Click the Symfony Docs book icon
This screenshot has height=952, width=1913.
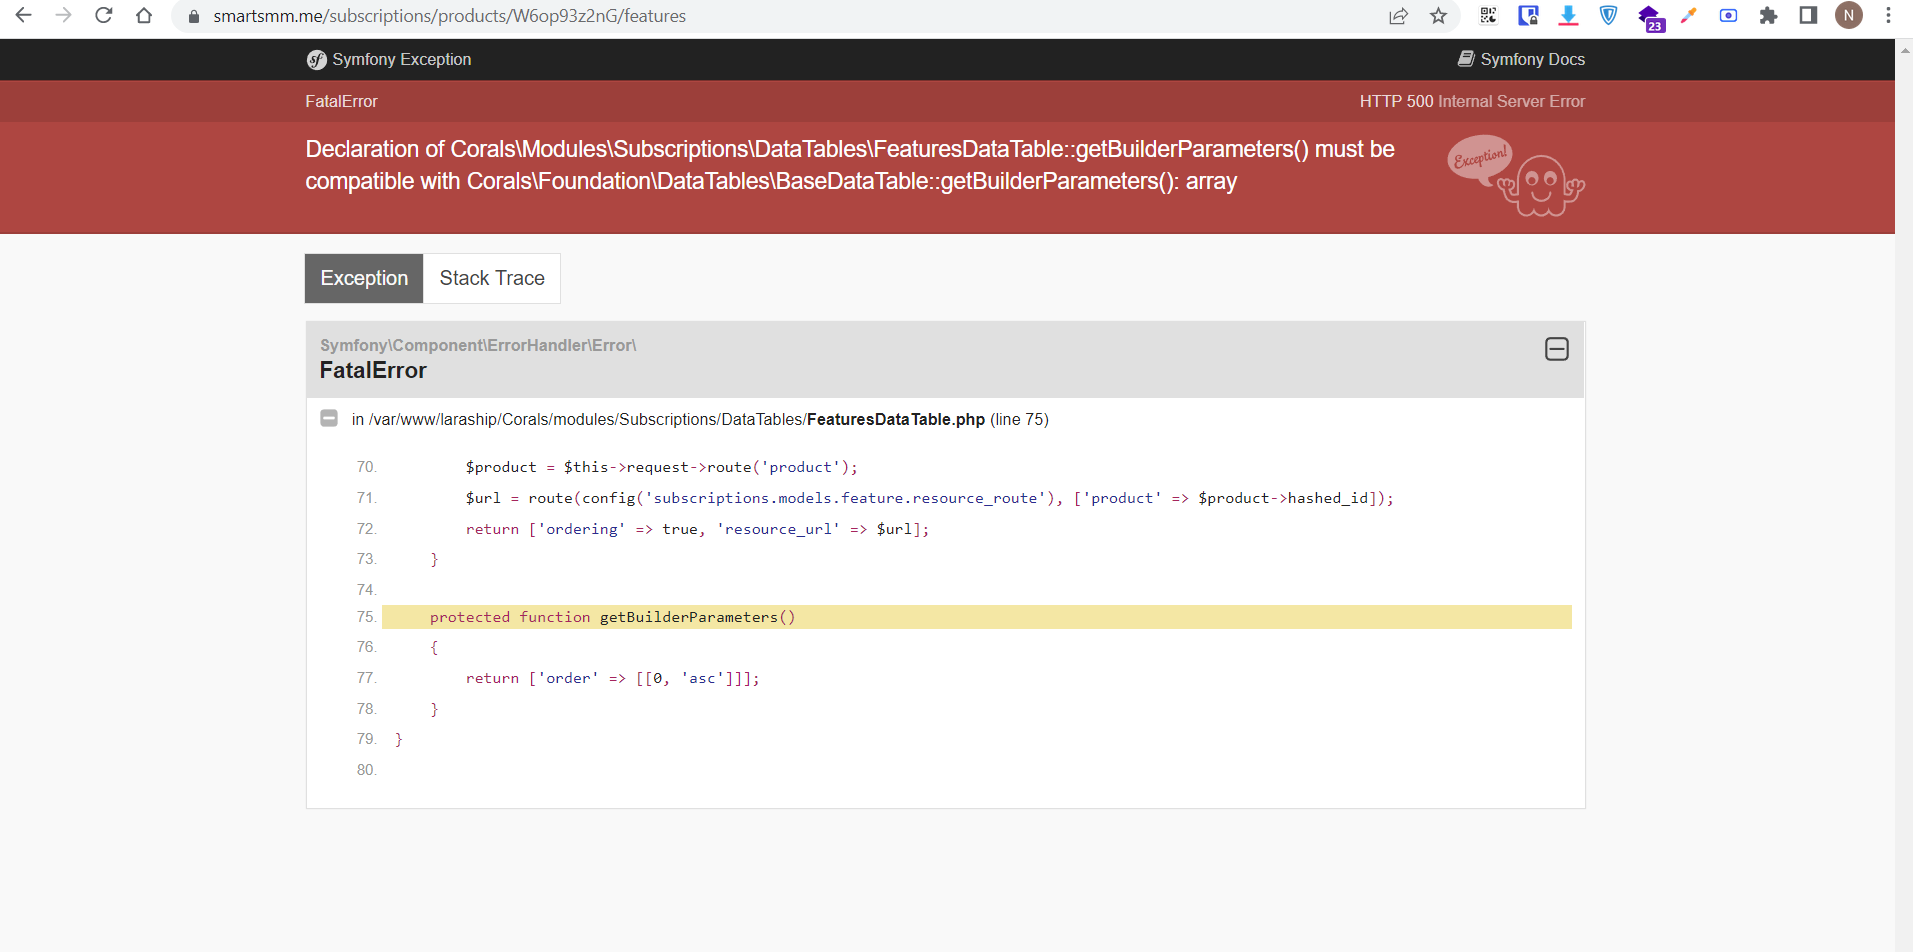point(1466,59)
